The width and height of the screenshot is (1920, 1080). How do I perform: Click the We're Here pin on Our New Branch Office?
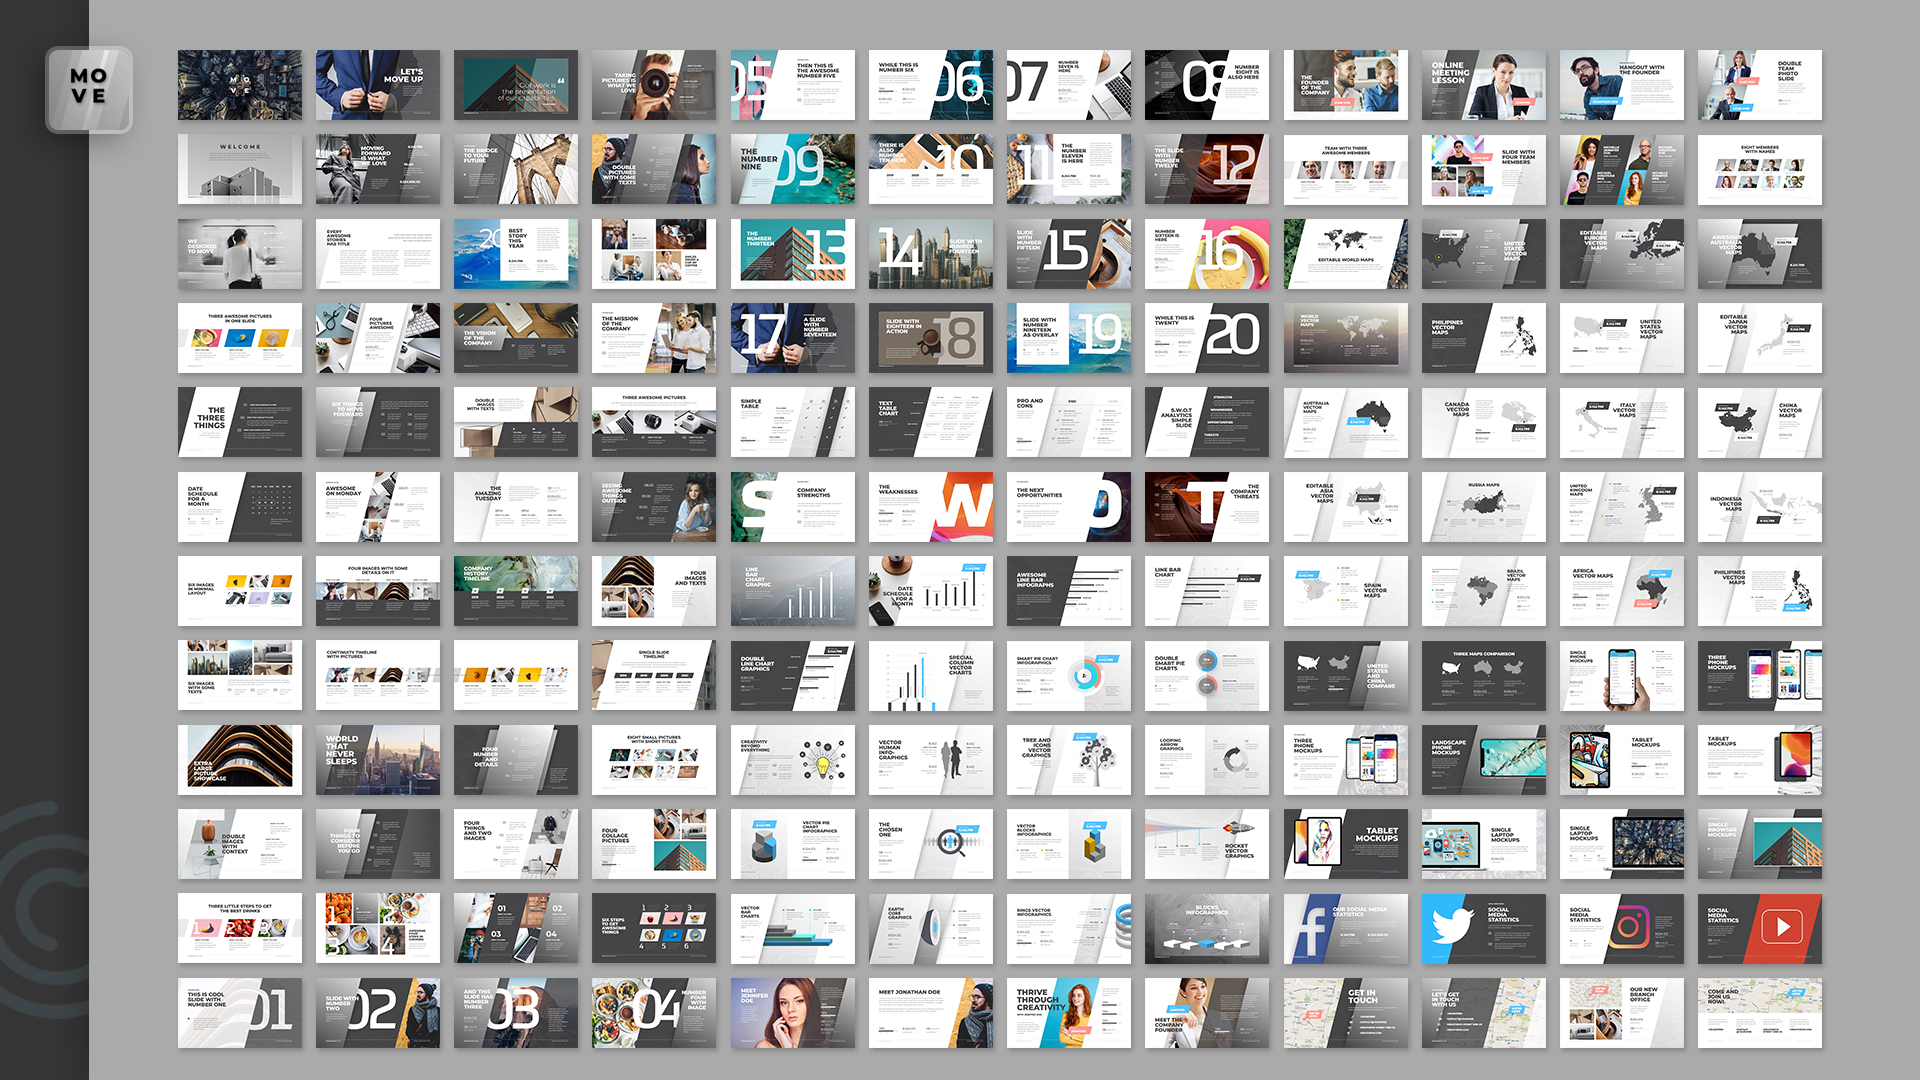click(1600, 990)
